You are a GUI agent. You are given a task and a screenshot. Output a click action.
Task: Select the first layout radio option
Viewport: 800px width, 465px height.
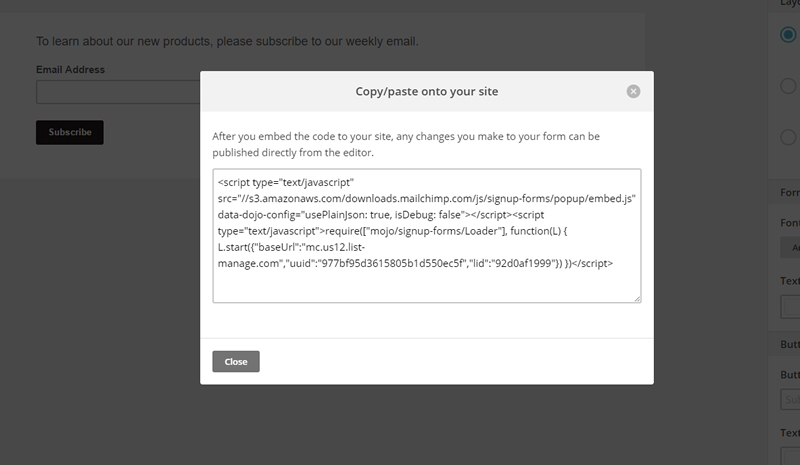(x=788, y=34)
